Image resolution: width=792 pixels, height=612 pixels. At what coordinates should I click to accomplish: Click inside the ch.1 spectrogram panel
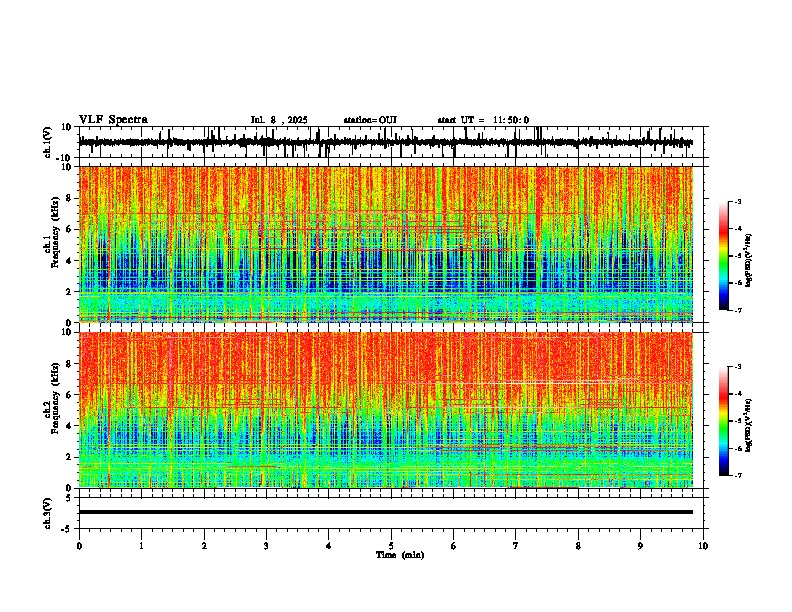[386, 244]
